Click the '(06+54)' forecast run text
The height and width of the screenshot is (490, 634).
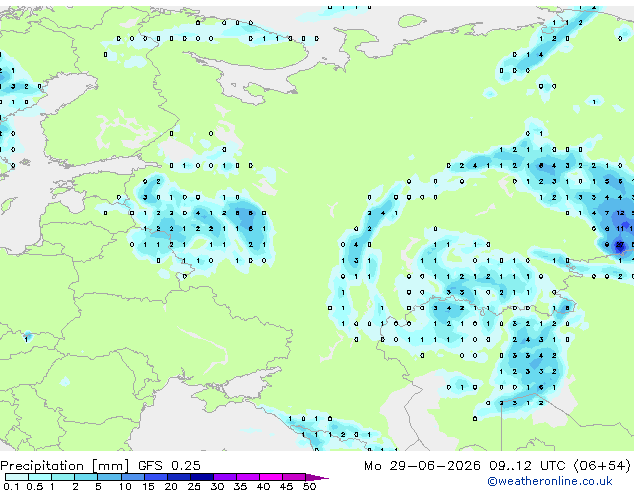point(602,466)
